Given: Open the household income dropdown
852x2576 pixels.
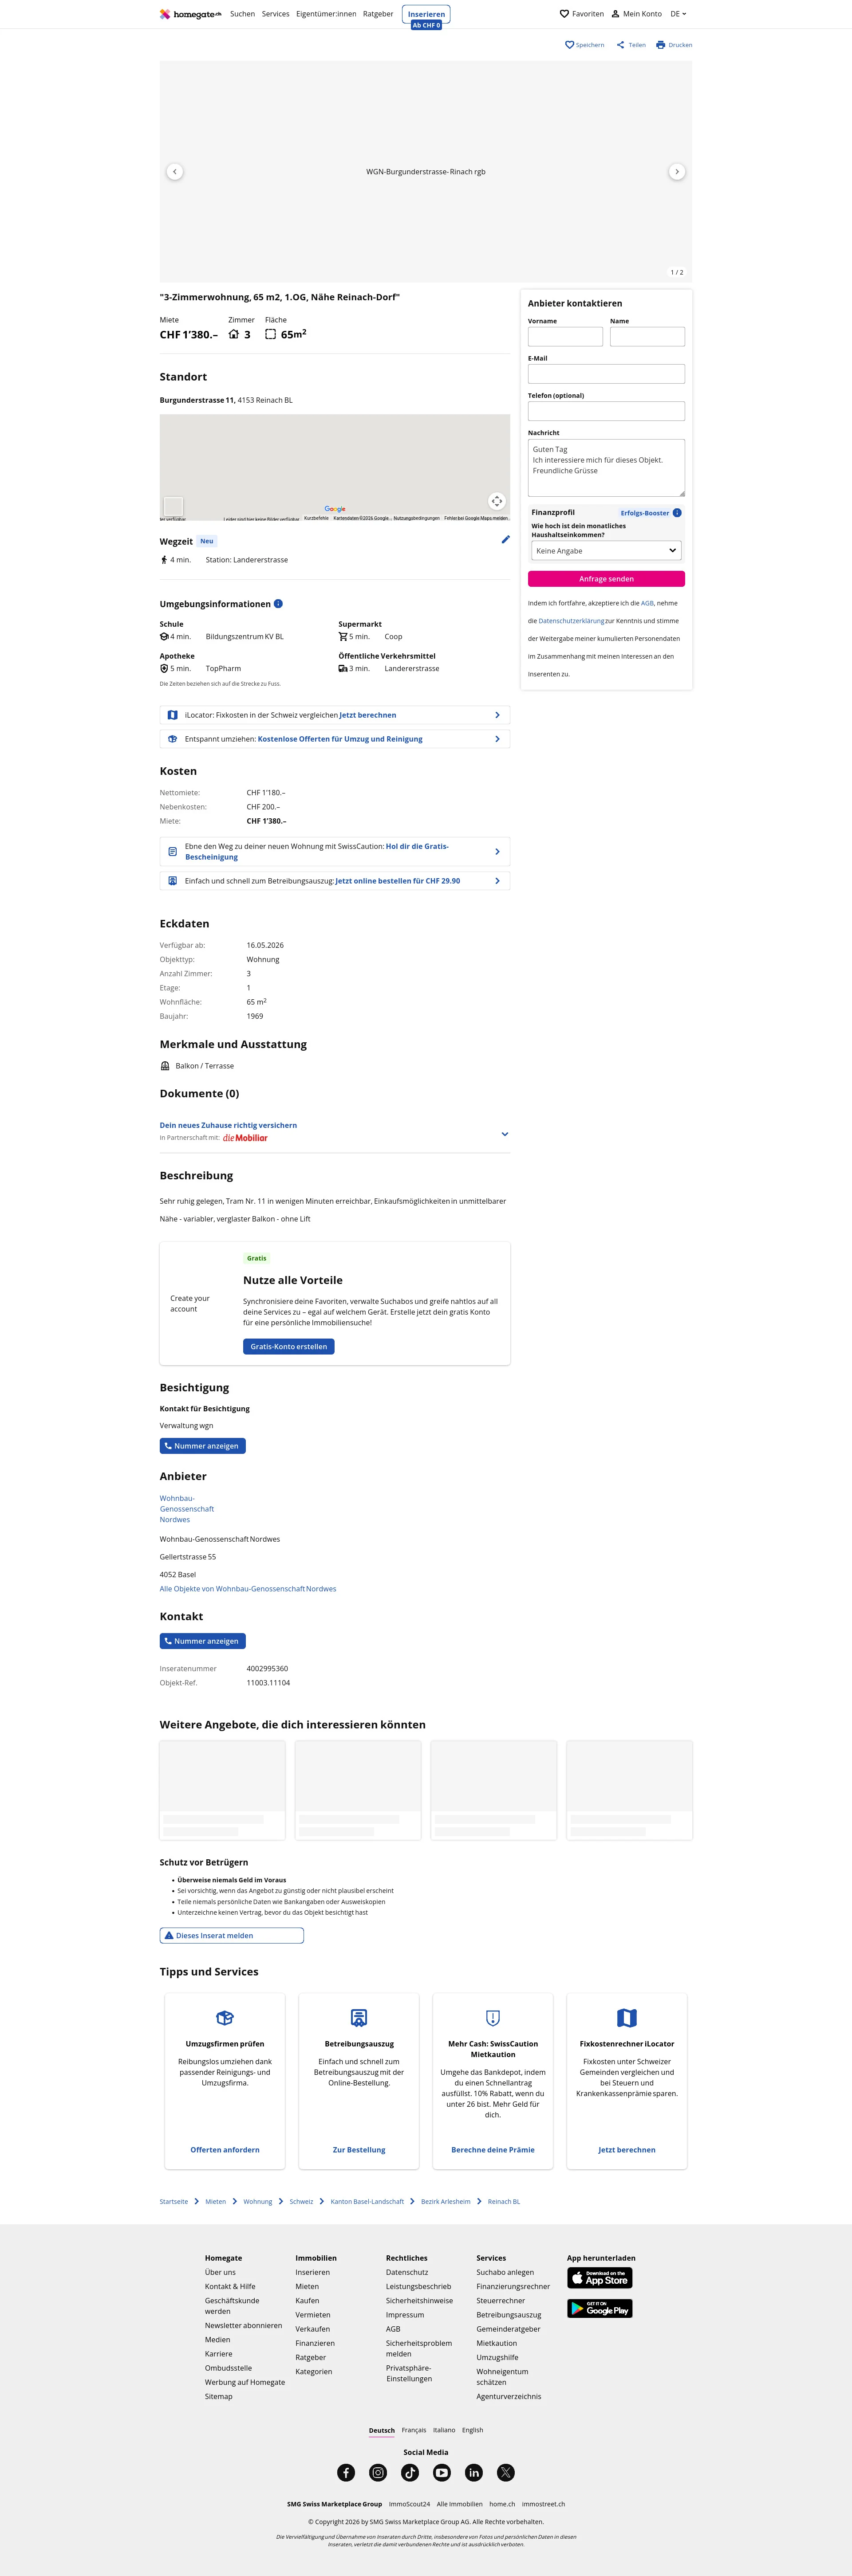Looking at the screenshot, I should 606,551.
